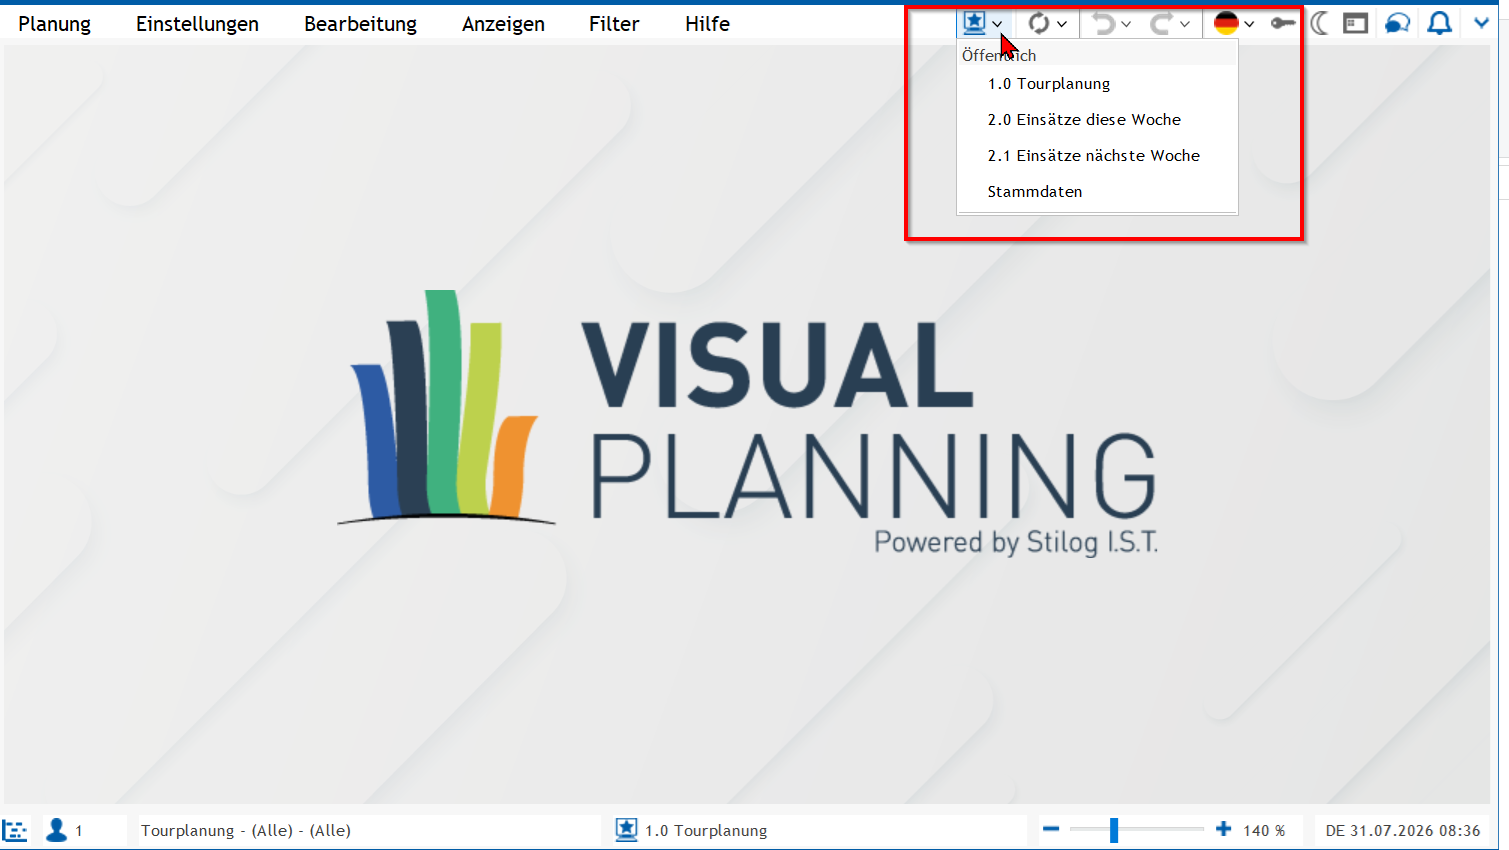This screenshot has height=850, width=1509.
Task: Click the window layout icon in toolbar
Action: pos(1355,23)
